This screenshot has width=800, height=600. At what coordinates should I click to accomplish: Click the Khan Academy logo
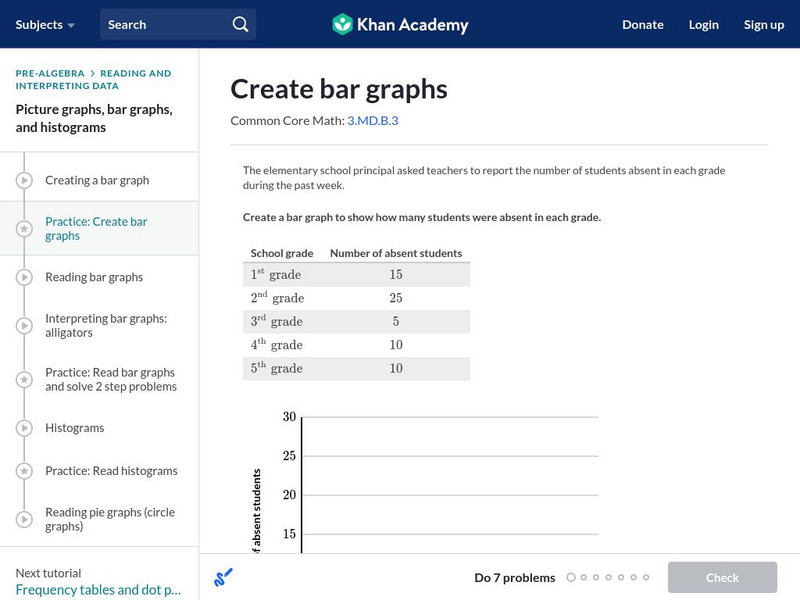pyautogui.click(x=400, y=24)
